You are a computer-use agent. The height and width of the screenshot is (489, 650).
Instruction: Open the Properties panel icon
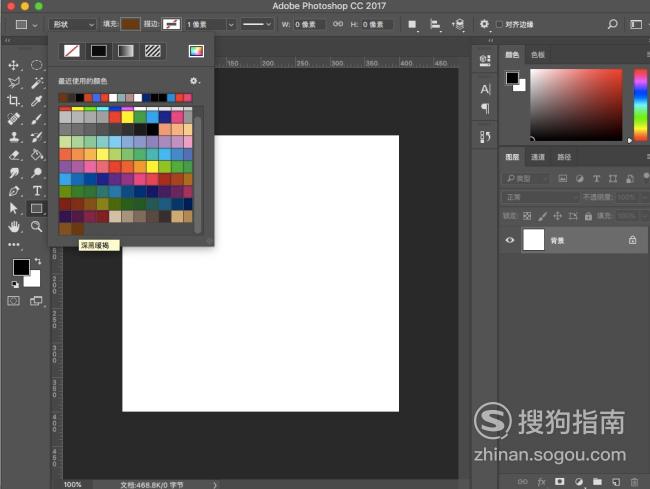(x=485, y=61)
